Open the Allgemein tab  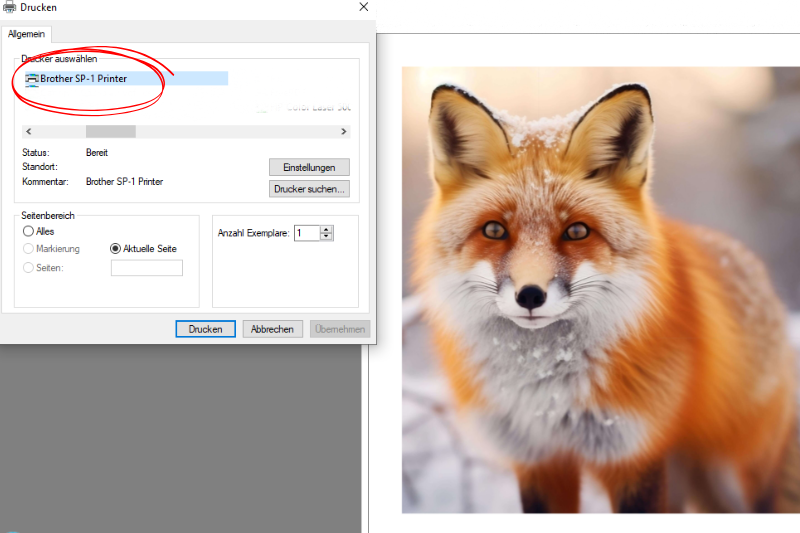click(x=27, y=34)
